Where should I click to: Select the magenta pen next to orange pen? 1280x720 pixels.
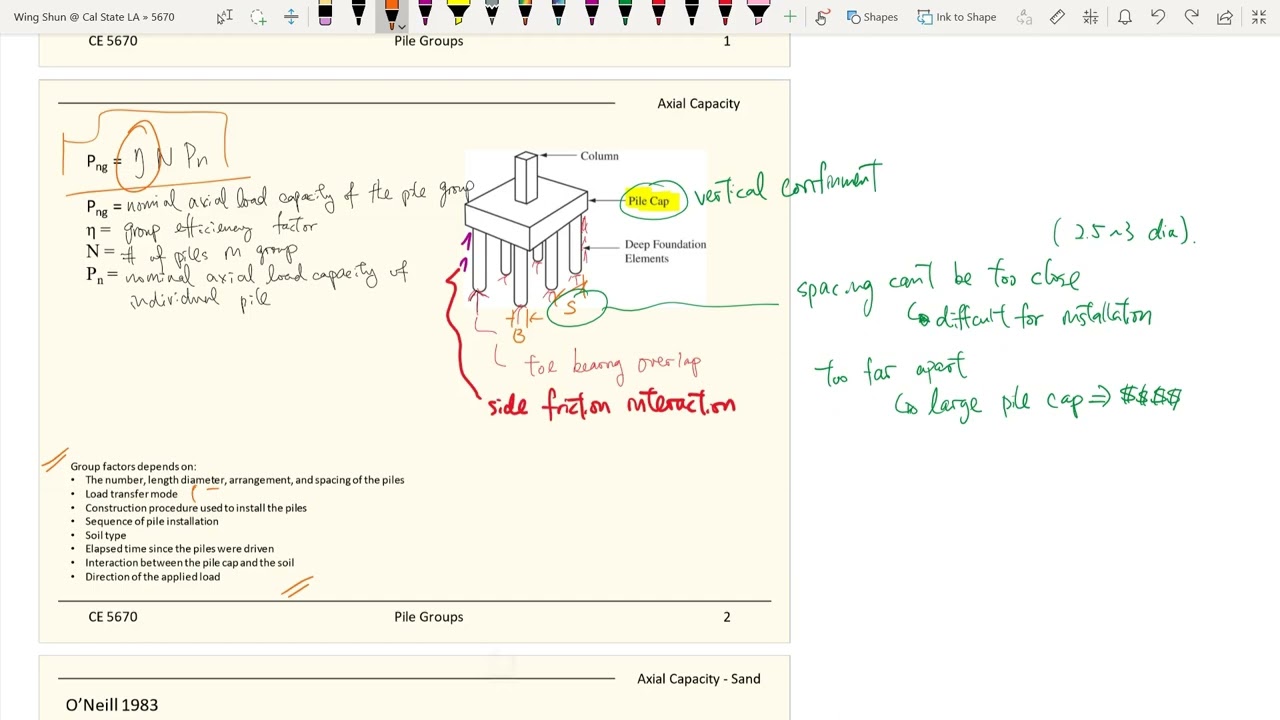[425, 14]
